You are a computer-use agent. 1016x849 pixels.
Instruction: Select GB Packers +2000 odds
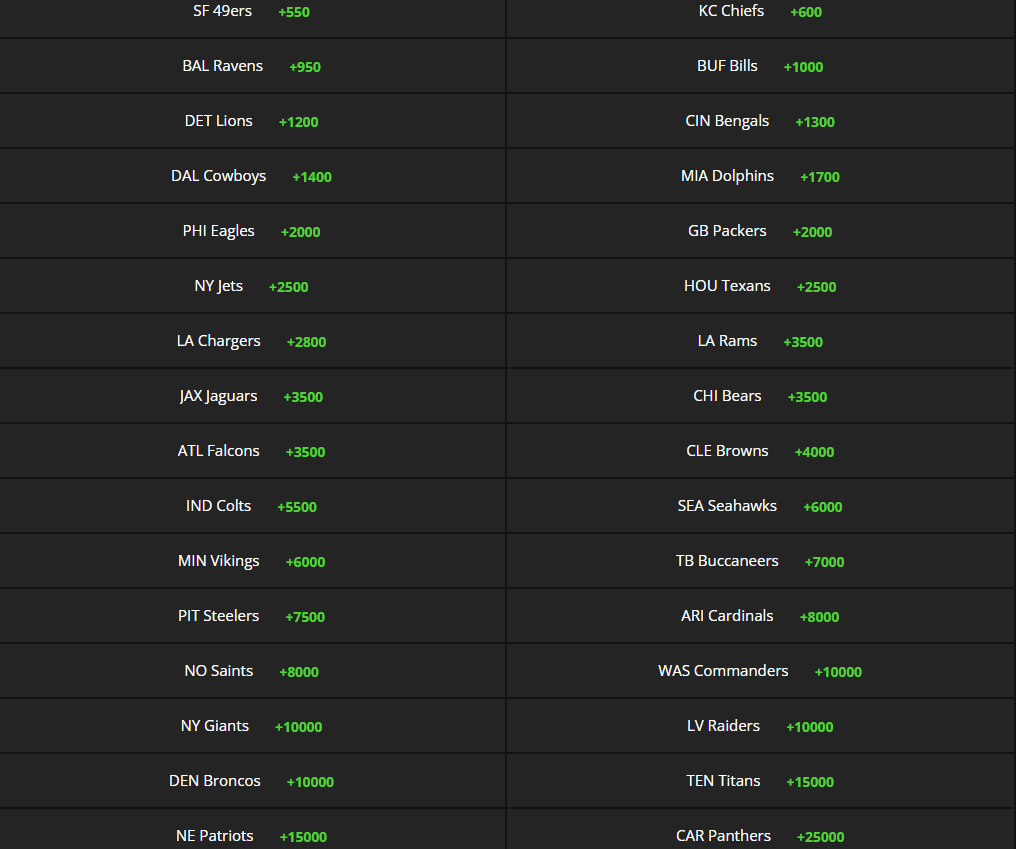(760, 231)
